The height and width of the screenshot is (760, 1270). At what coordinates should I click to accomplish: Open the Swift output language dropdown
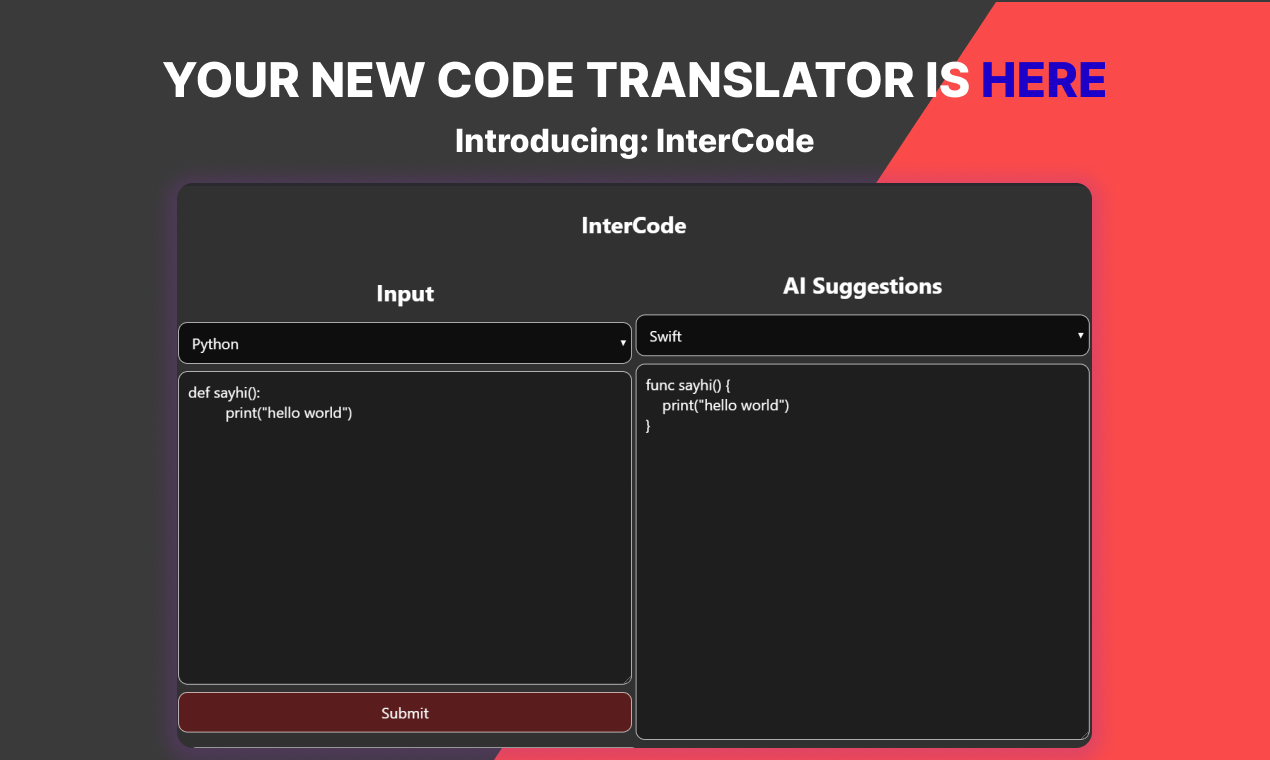pos(862,335)
